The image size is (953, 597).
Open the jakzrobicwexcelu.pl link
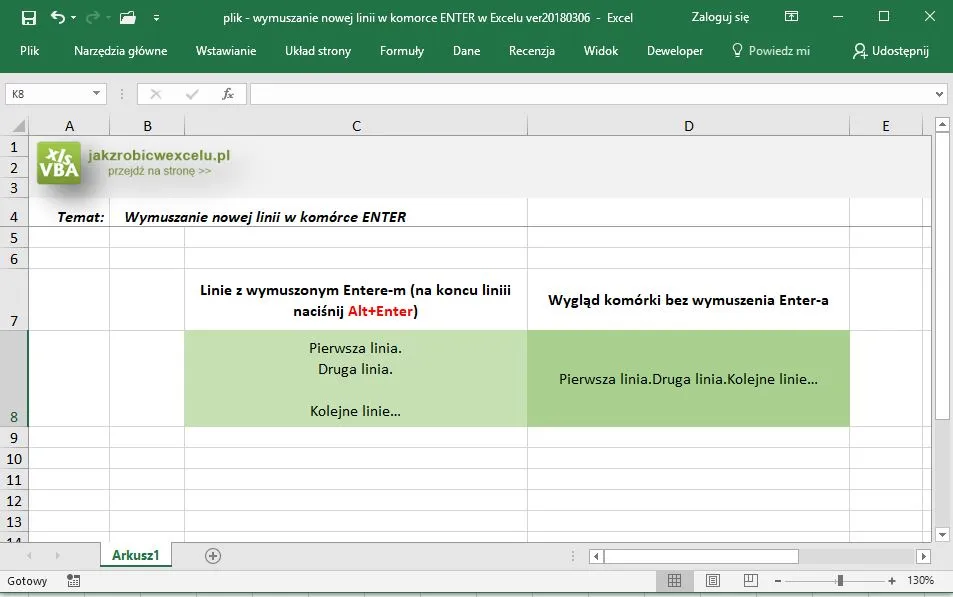click(159, 156)
